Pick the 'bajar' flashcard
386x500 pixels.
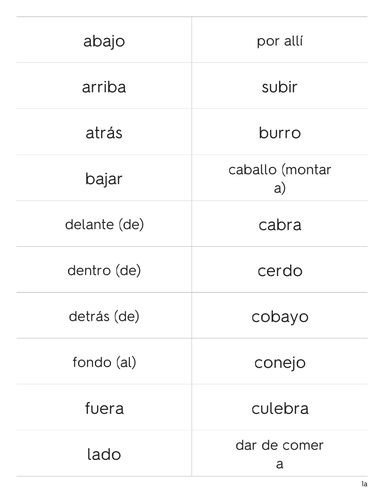[x=104, y=178]
